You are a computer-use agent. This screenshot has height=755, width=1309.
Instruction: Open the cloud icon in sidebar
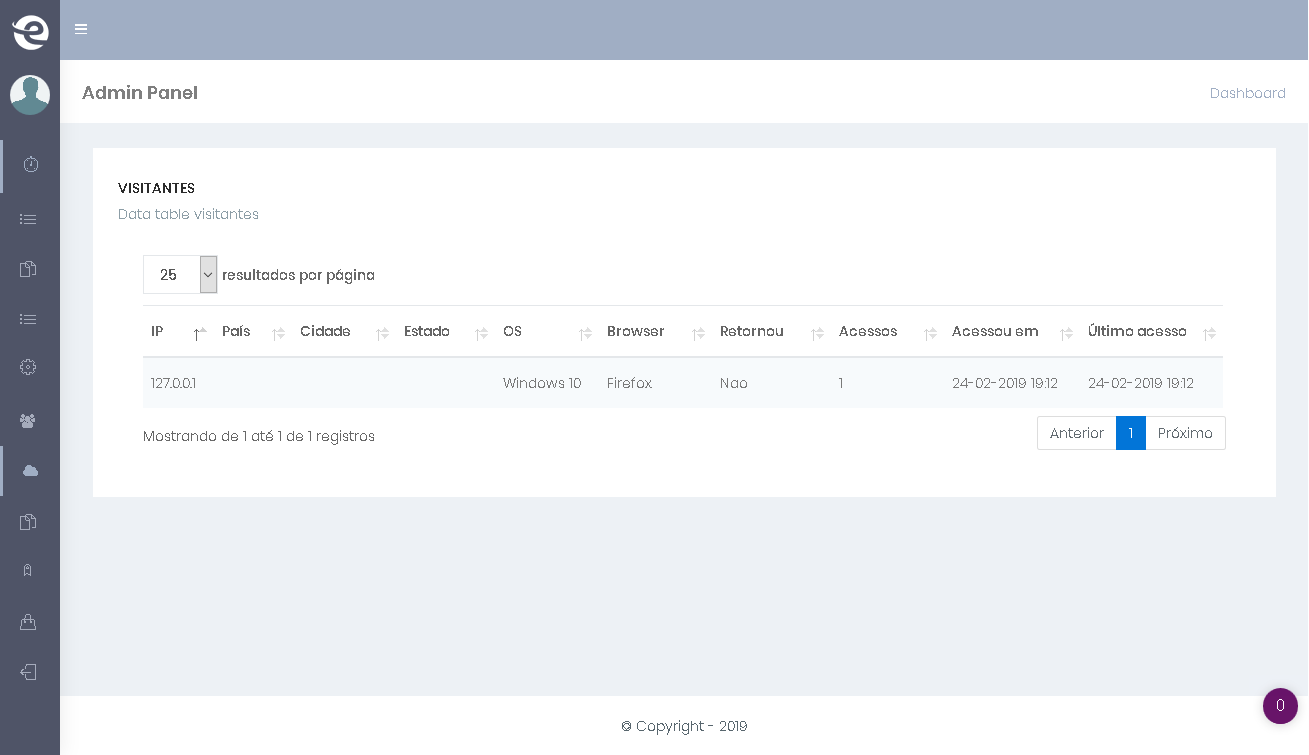(x=30, y=471)
